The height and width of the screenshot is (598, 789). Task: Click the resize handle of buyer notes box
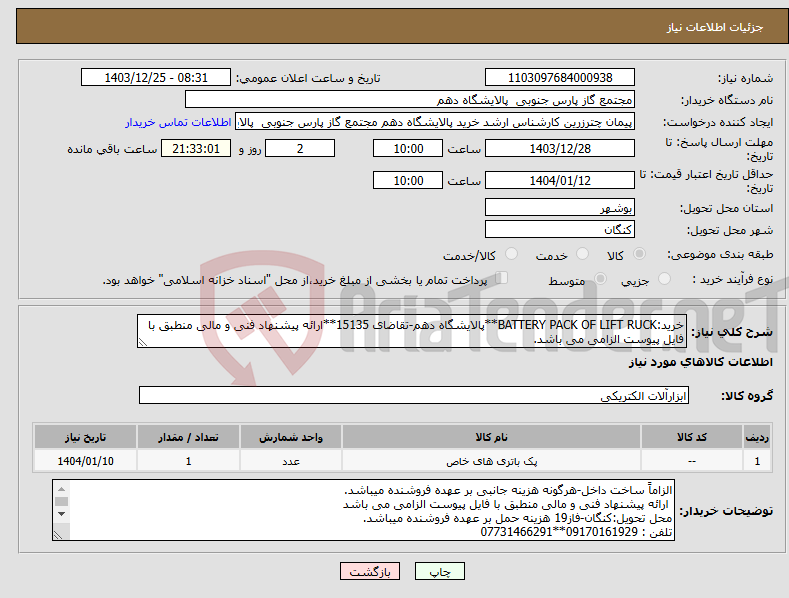[x=57, y=536]
